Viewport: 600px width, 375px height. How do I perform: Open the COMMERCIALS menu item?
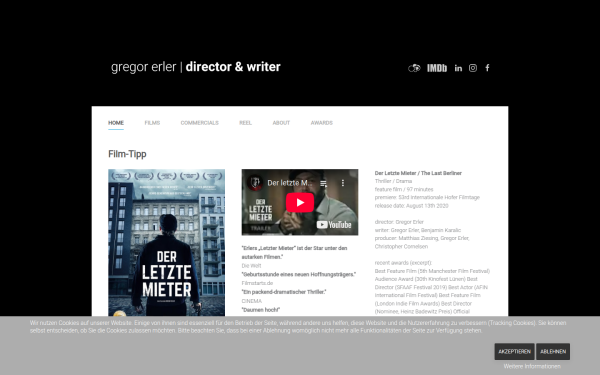point(200,123)
